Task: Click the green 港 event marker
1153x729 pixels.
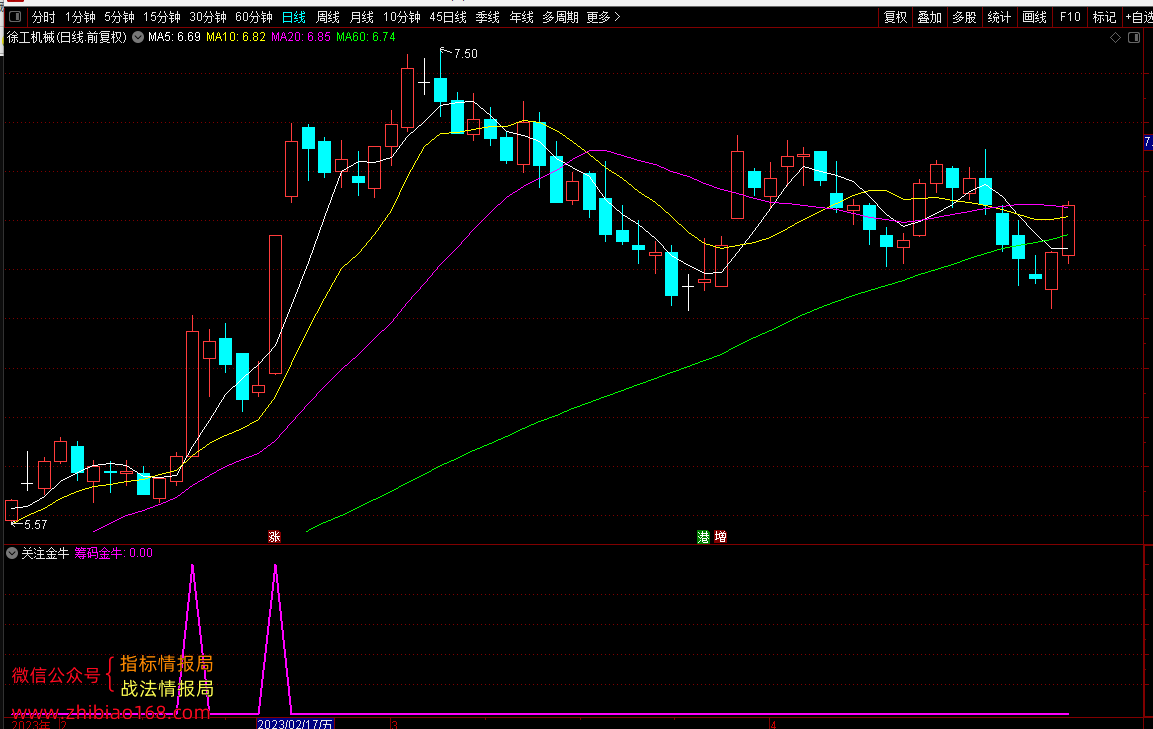Action: tap(703, 537)
